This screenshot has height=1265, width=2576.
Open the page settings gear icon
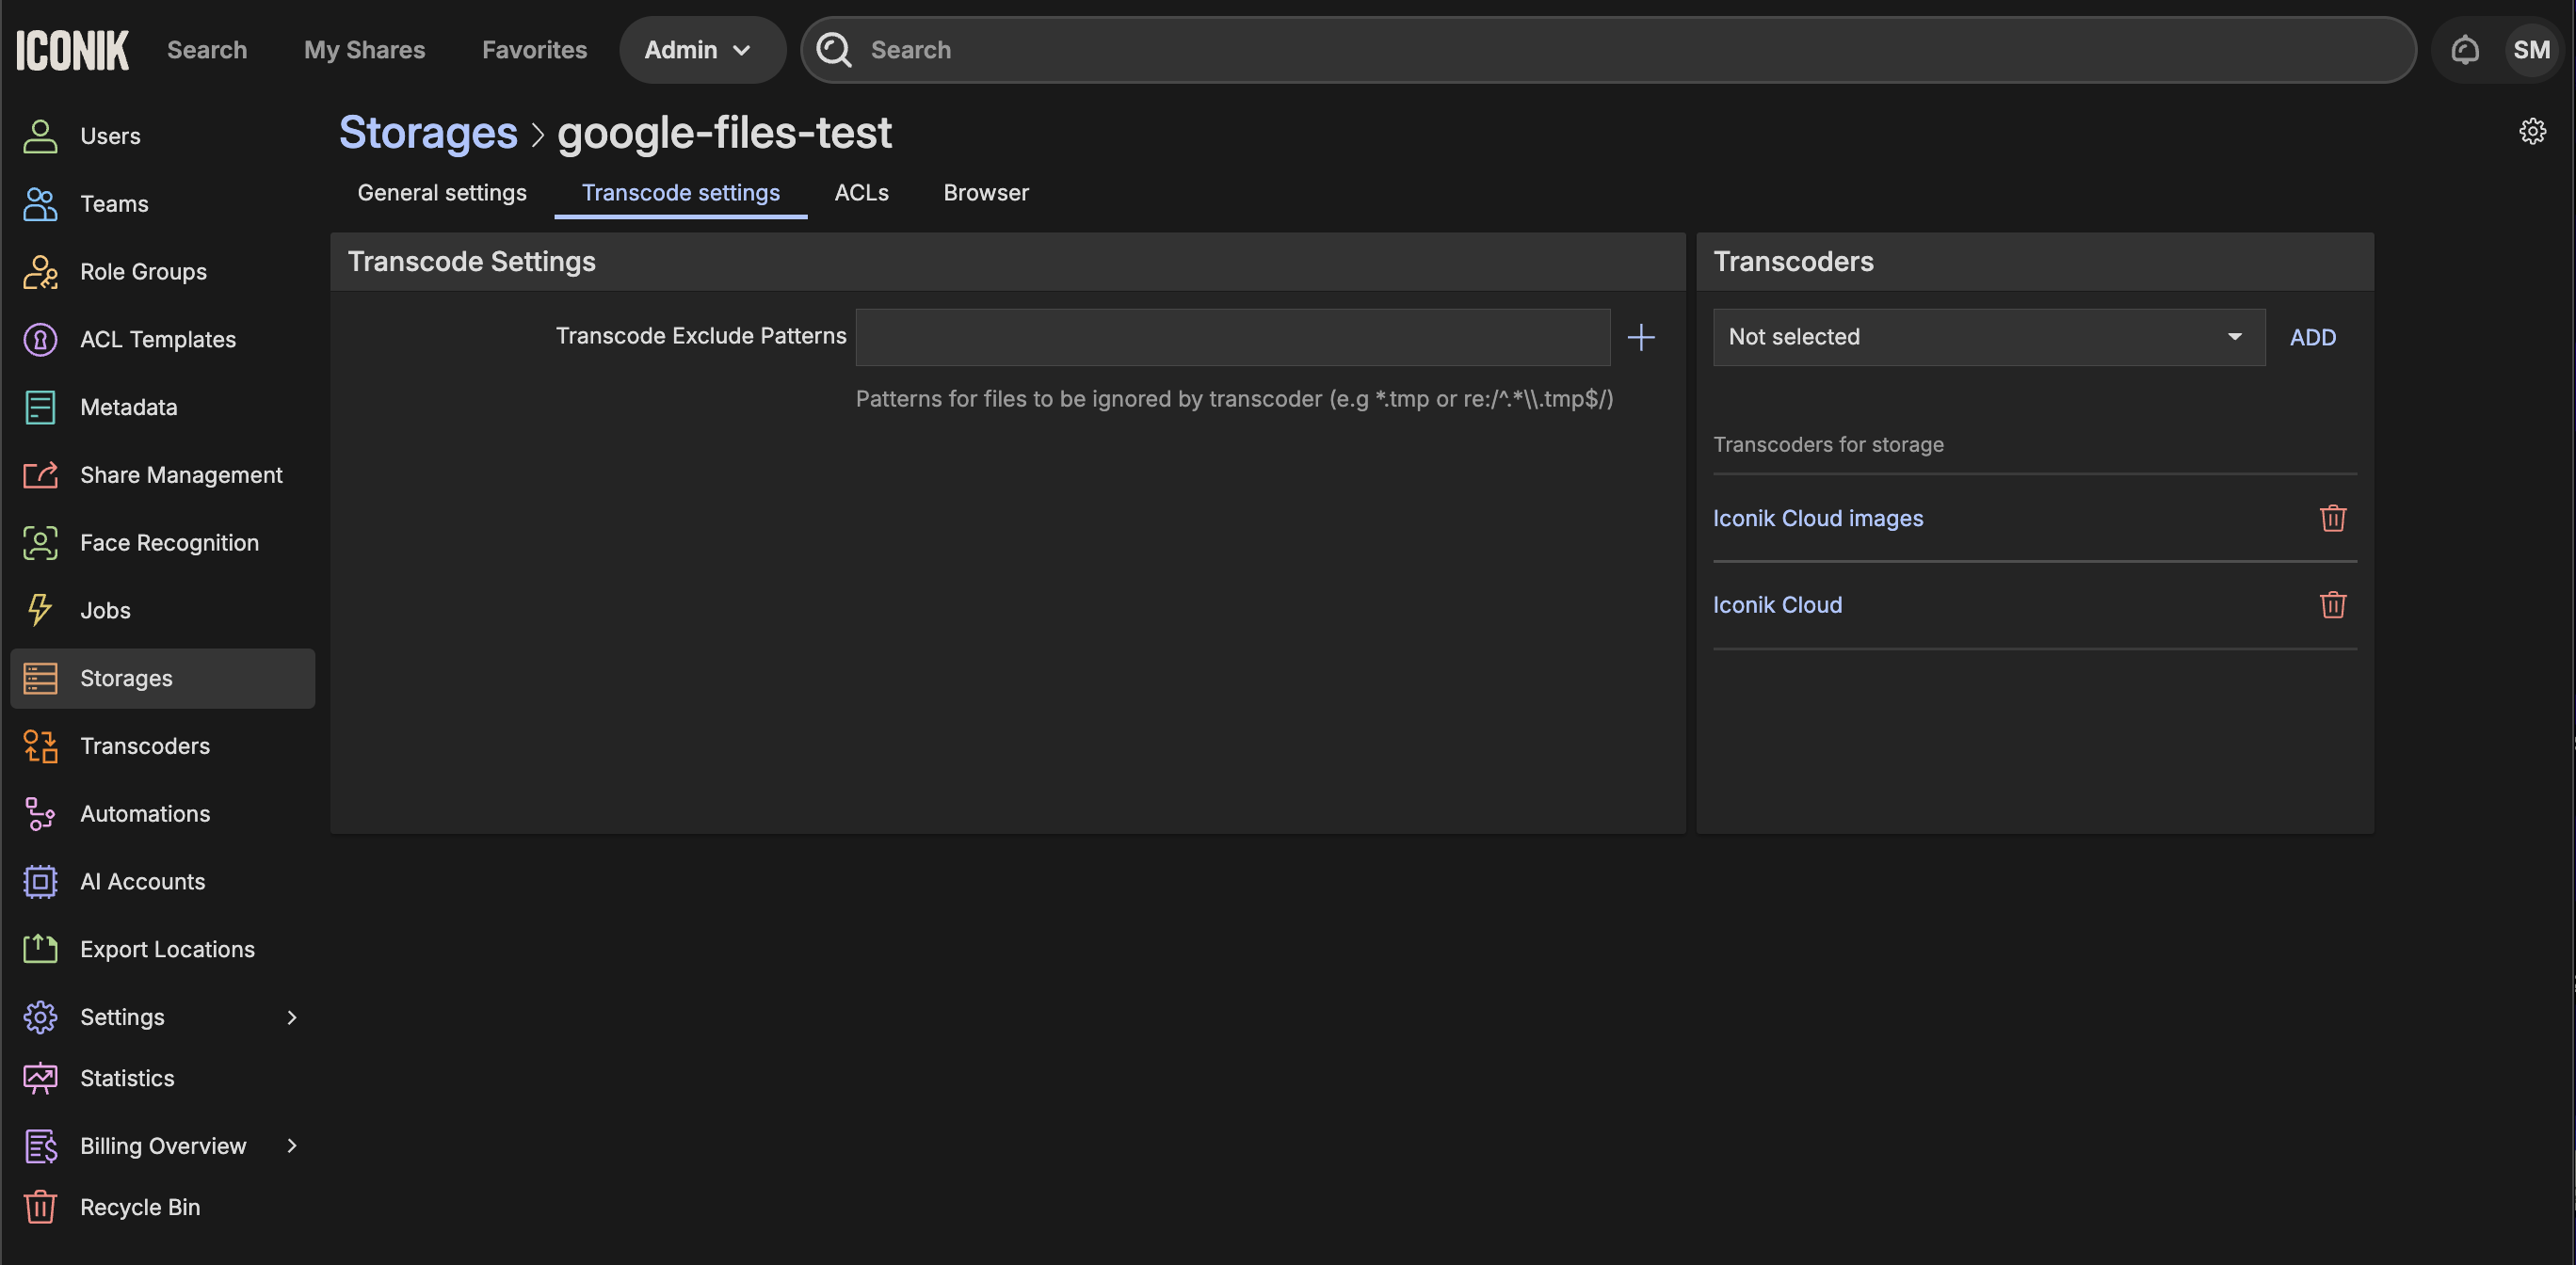pyautogui.click(x=2532, y=131)
